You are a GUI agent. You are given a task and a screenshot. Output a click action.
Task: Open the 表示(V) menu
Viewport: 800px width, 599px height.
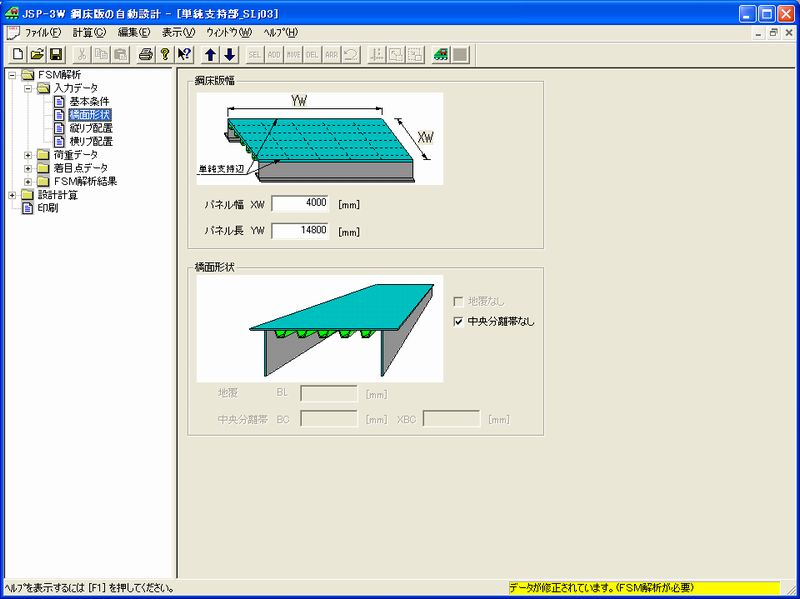(179, 32)
